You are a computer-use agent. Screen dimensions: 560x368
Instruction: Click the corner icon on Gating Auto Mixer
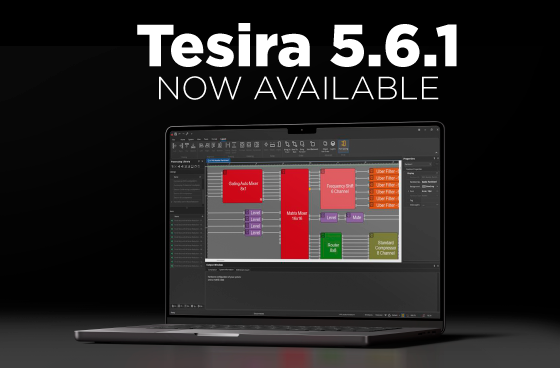click(225, 173)
